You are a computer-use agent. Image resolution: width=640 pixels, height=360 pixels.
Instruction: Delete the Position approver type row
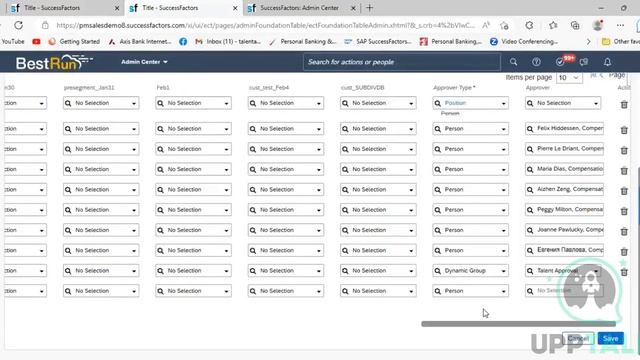pyautogui.click(x=624, y=104)
